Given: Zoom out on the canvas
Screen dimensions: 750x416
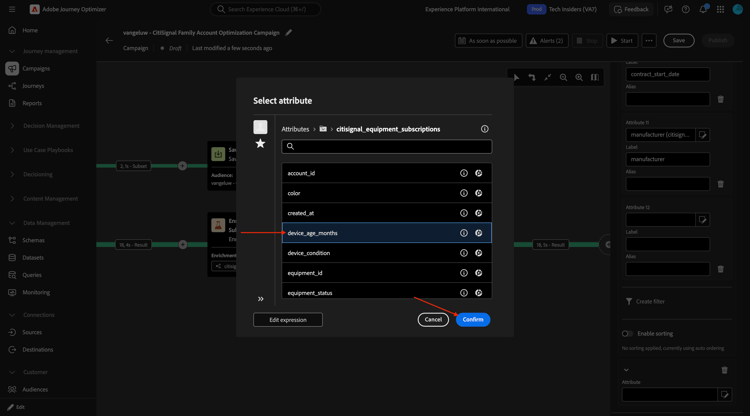Looking at the screenshot, I should coord(563,77).
